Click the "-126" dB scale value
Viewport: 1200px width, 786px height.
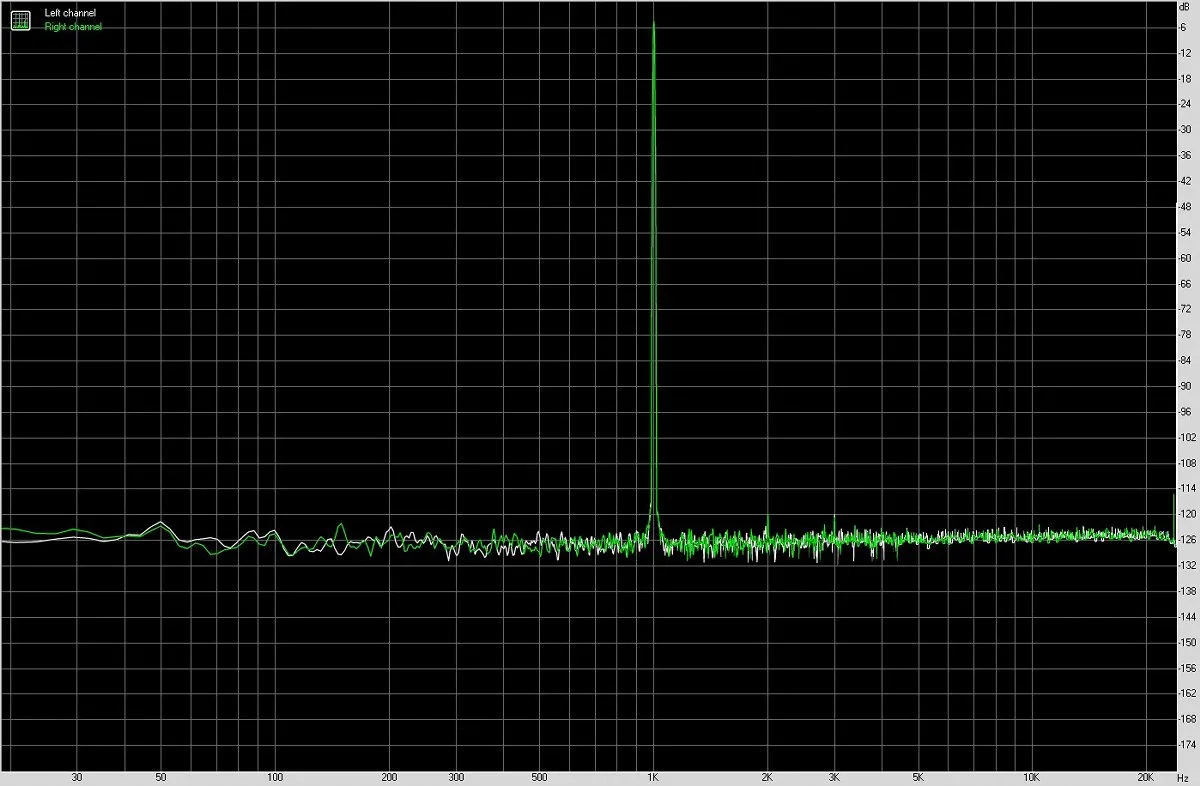click(1188, 540)
